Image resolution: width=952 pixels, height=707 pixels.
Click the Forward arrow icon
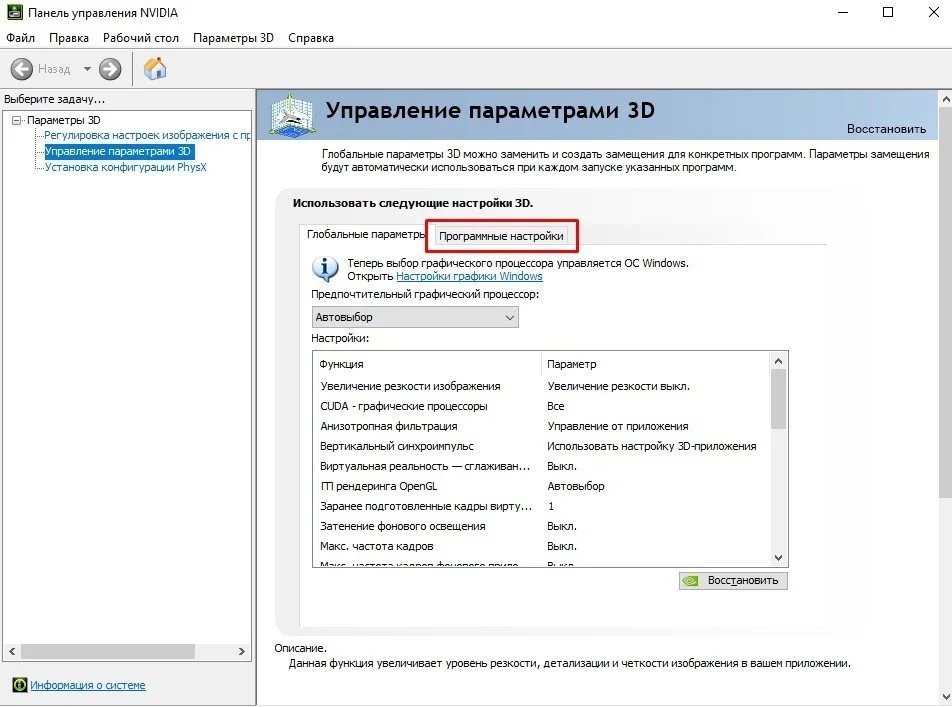click(x=110, y=69)
